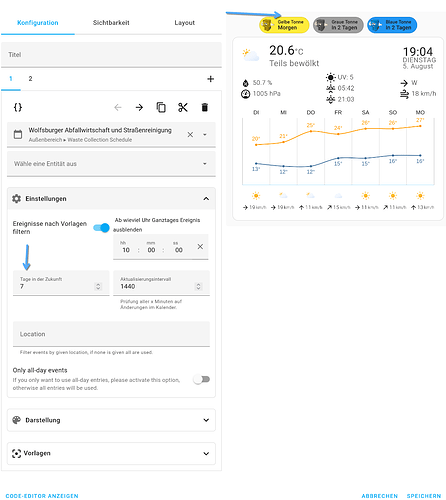The image size is (446, 500).
Task: Expand the Darstellung section
Action: (111, 420)
